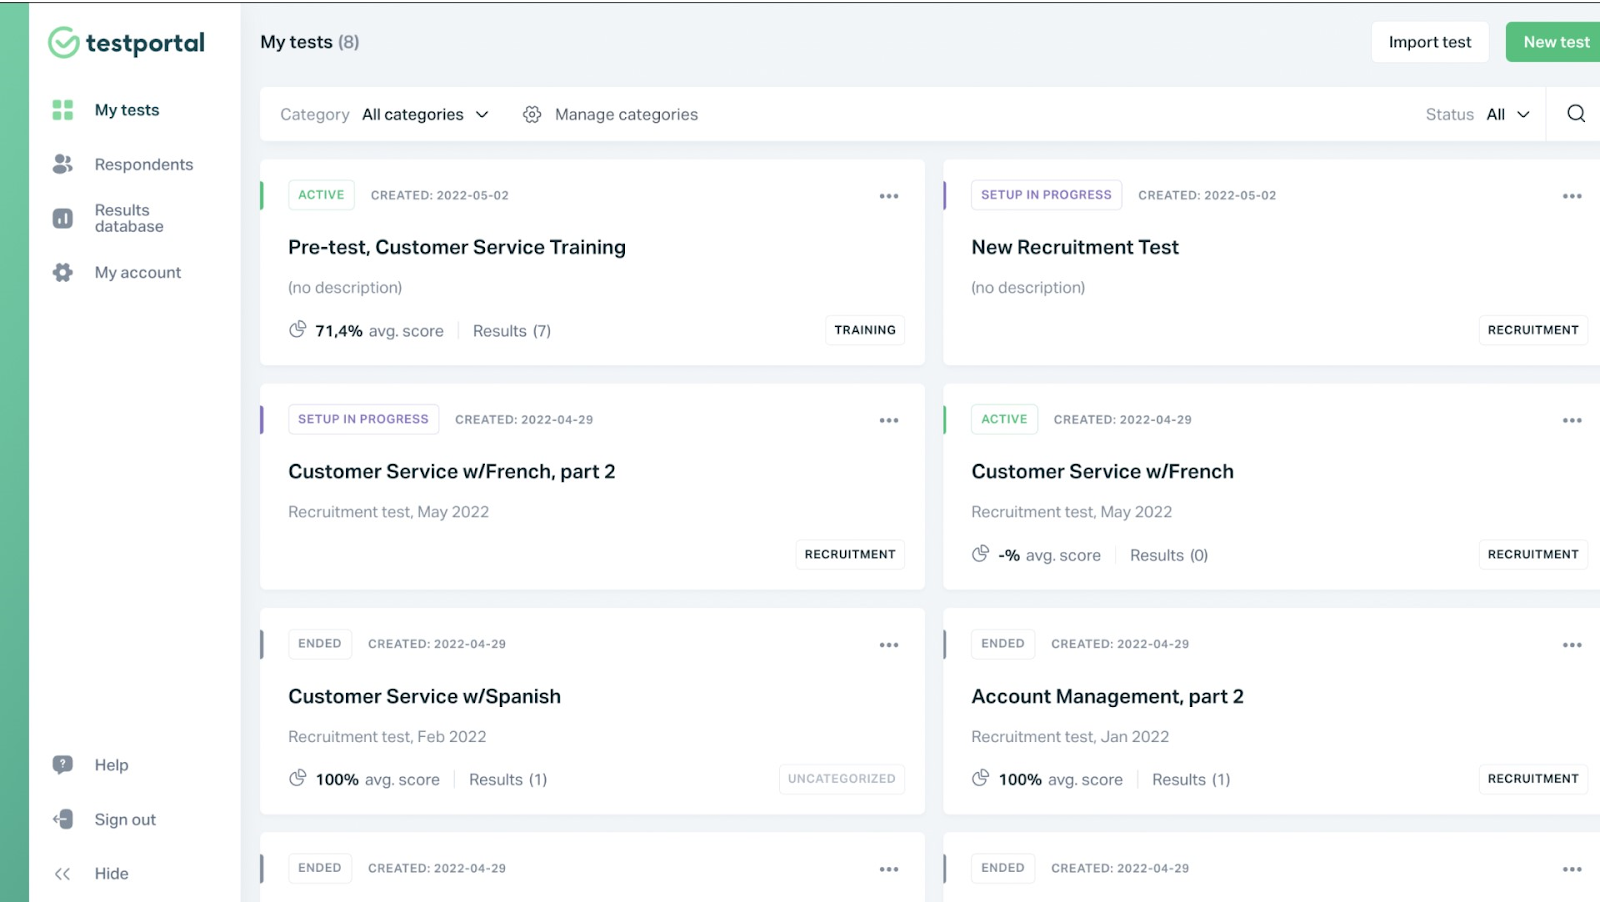This screenshot has height=904, width=1600.
Task: Click the TRAINING category tag
Action: (865, 330)
